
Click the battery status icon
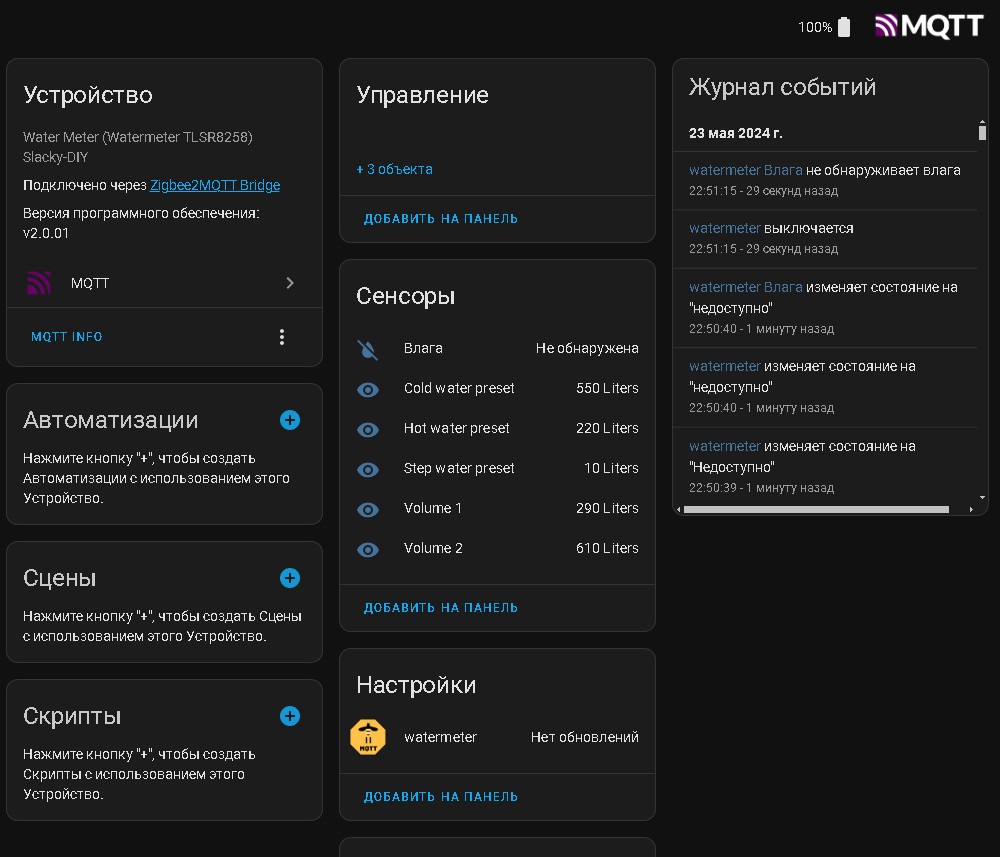pyautogui.click(x=844, y=27)
